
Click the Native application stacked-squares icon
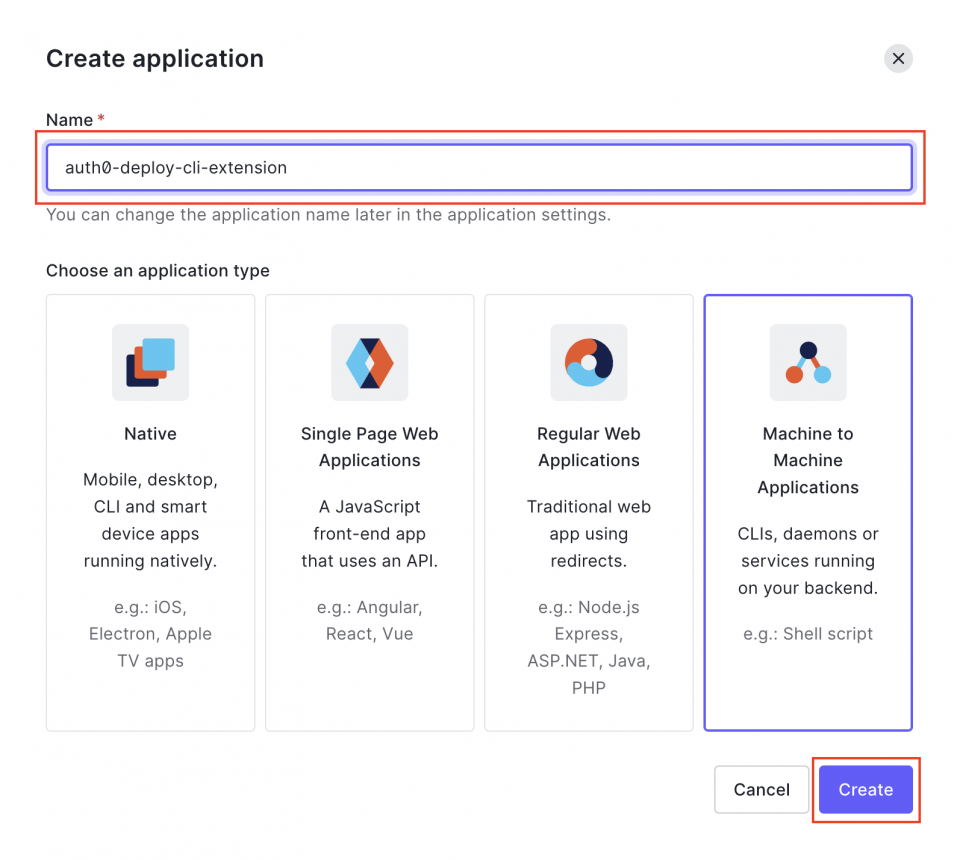(149, 363)
